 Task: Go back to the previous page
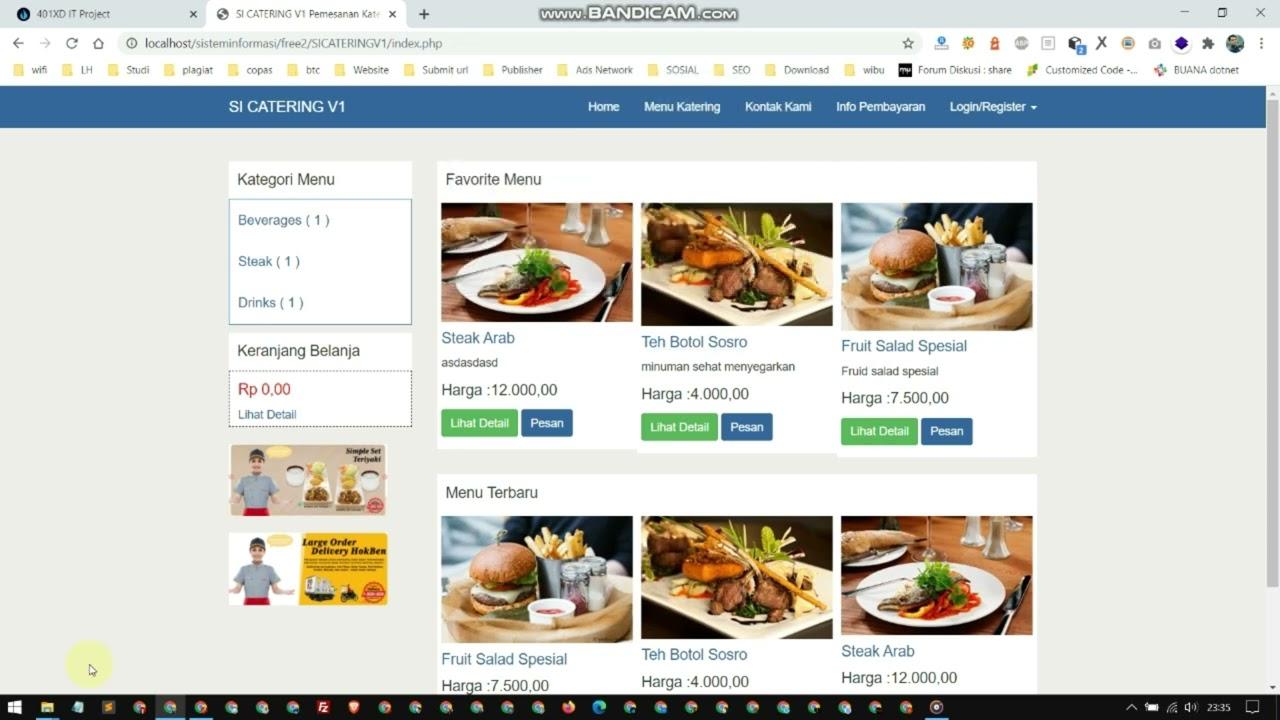click(18, 43)
